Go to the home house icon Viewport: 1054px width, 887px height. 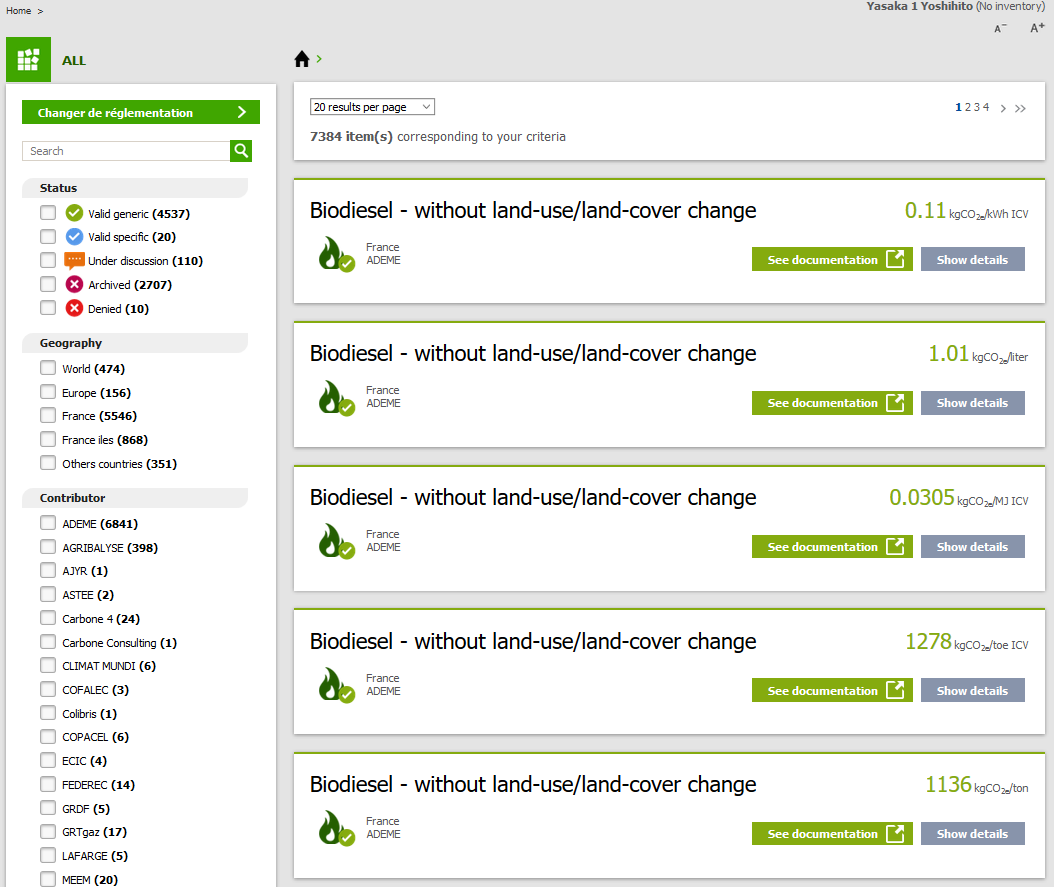click(302, 59)
